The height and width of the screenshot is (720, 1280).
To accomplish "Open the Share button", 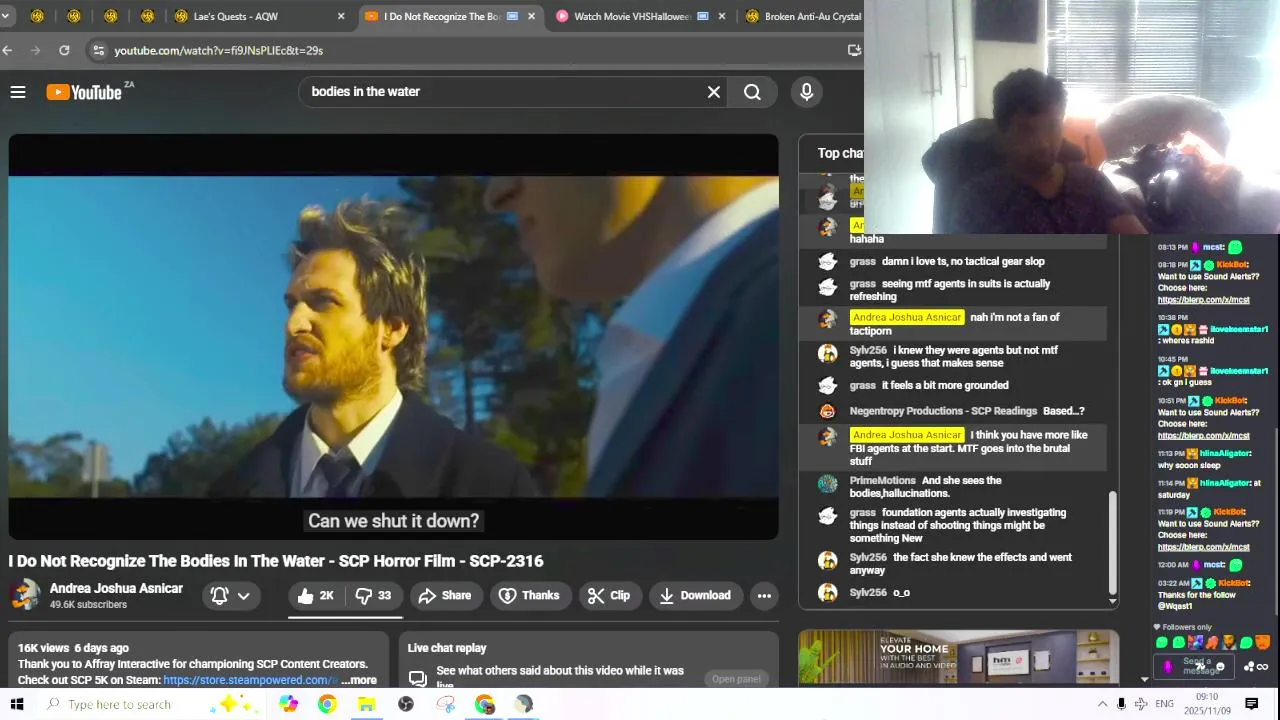I will pyautogui.click(x=444, y=595).
